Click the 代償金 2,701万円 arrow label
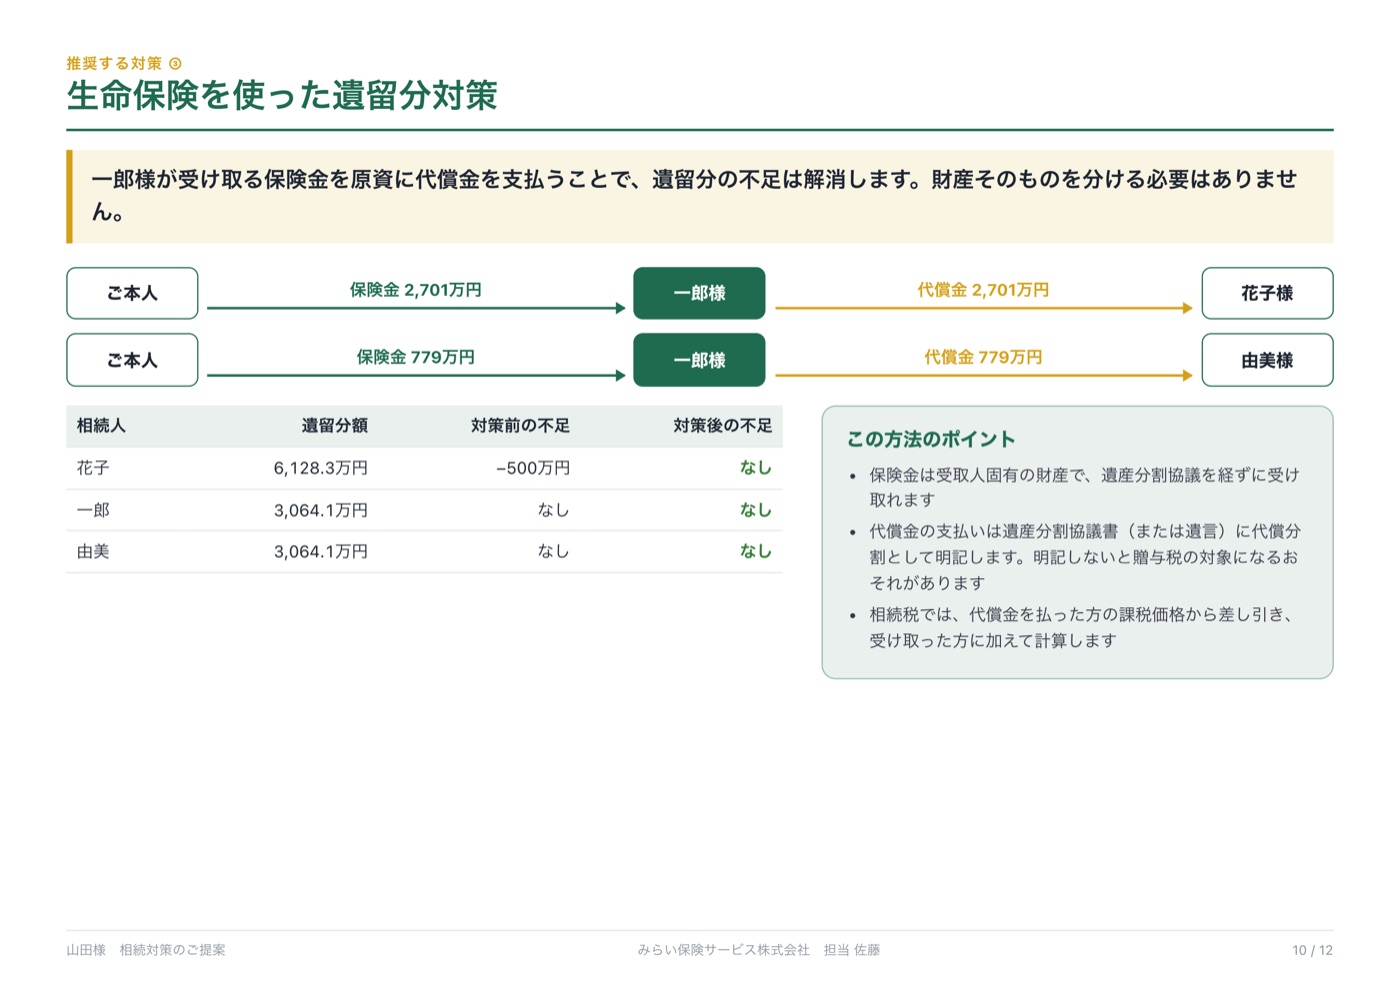The width and height of the screenshot is (1400, 989). click(x=983, y=290)
